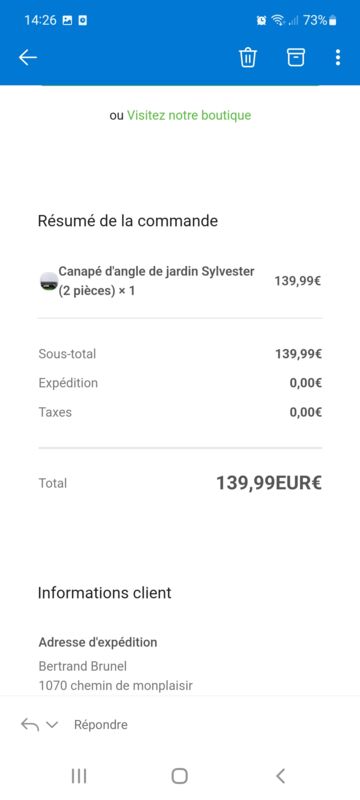Select the Total 139,99EUR€ amount
360x800 pixels.
tap(269, 483)
